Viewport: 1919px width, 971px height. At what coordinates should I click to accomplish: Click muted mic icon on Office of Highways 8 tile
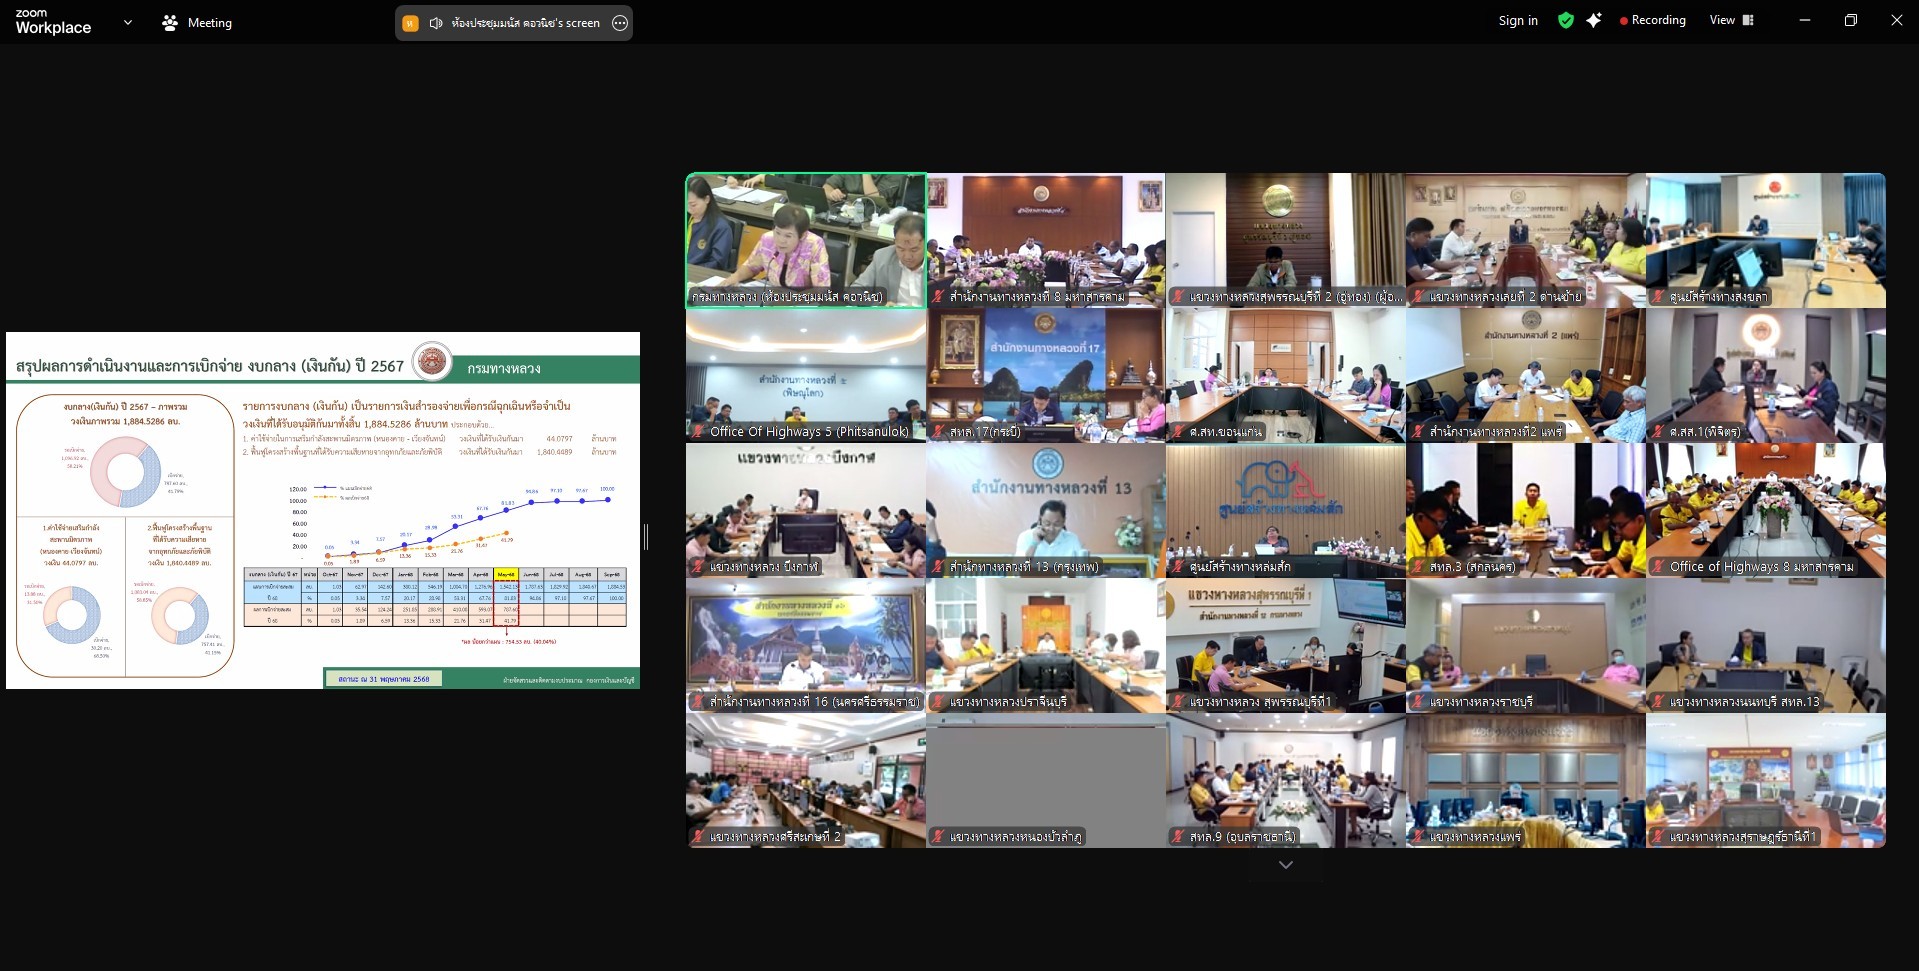[x=1658, y=567]
